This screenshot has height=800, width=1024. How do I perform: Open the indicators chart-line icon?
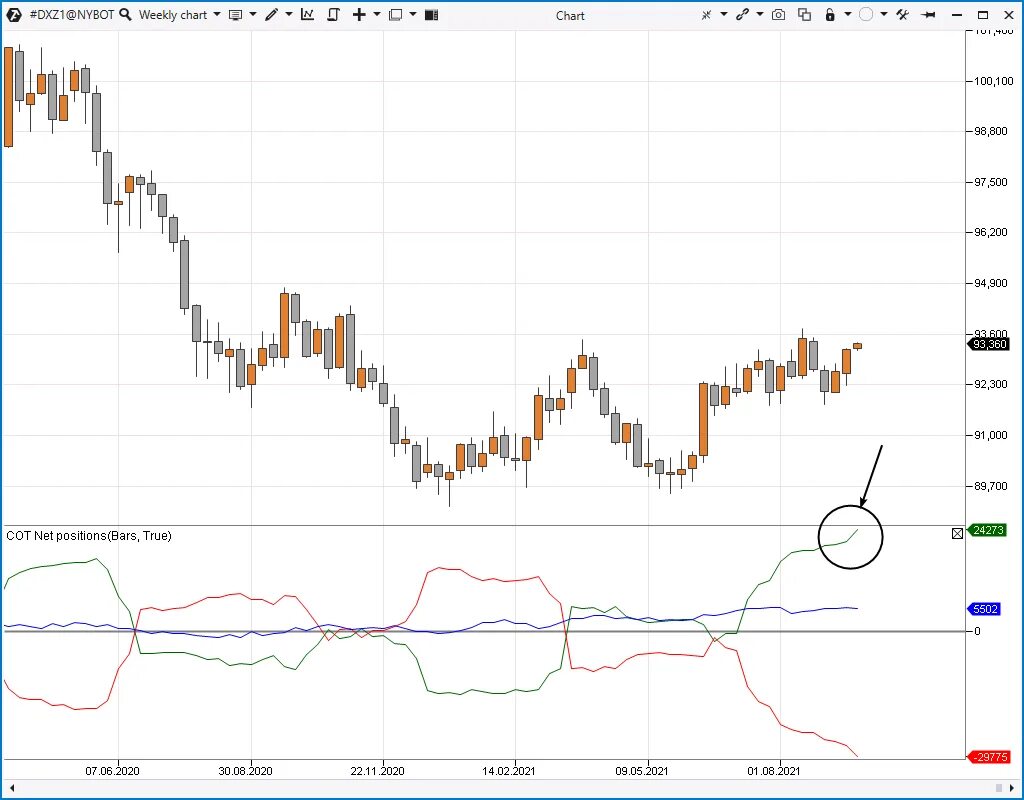[307, 14]
